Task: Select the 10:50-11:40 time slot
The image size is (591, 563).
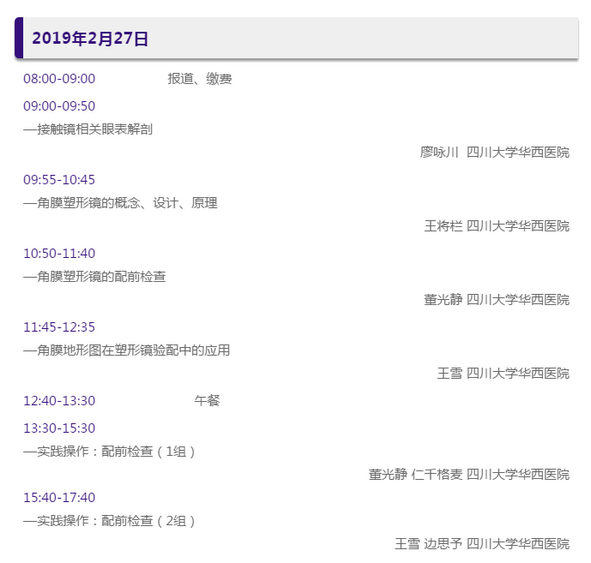Action: click(x=59, y=254)
